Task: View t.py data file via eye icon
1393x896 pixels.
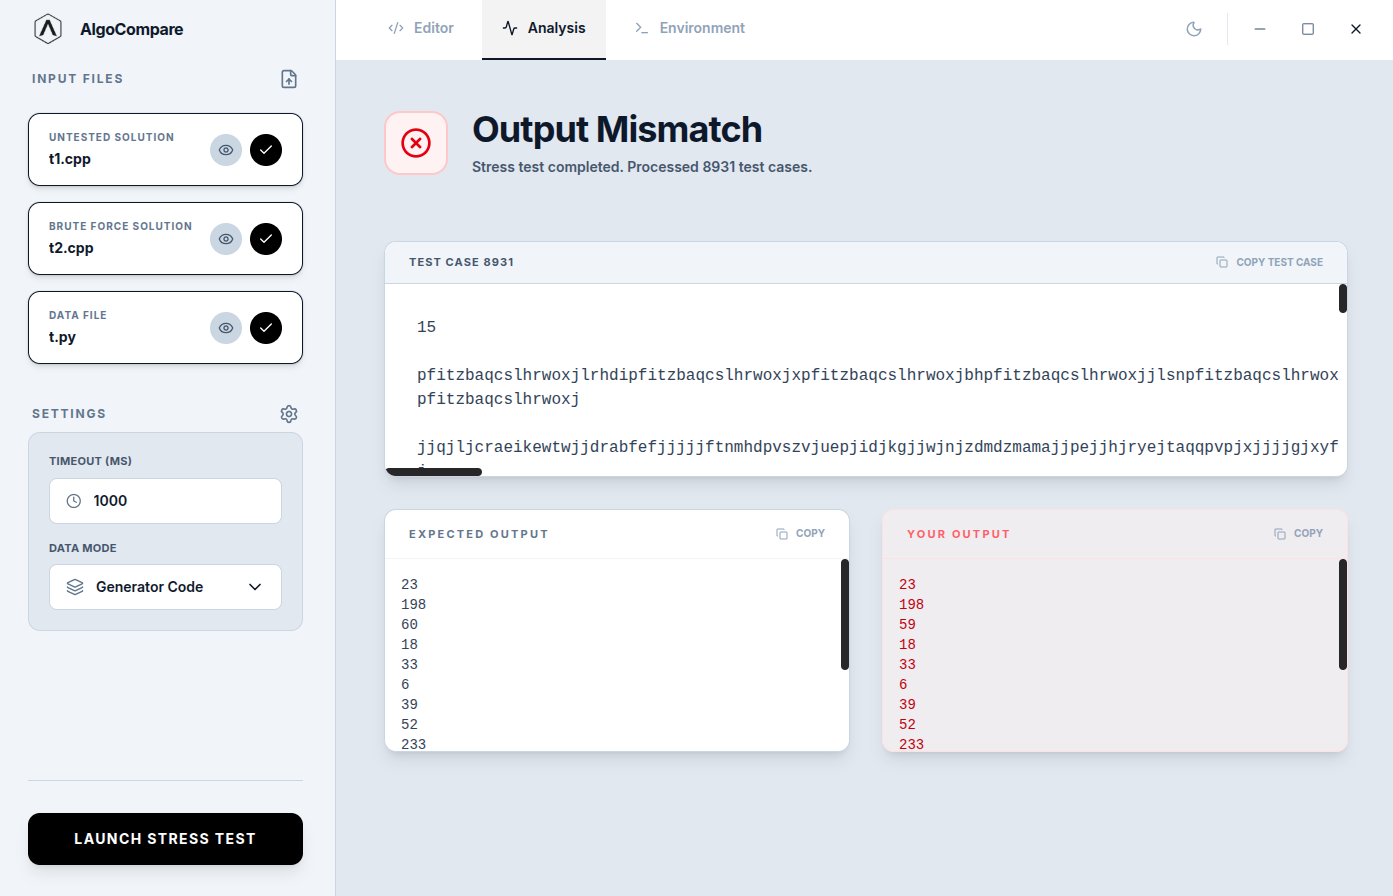Action: pos(226,328)
